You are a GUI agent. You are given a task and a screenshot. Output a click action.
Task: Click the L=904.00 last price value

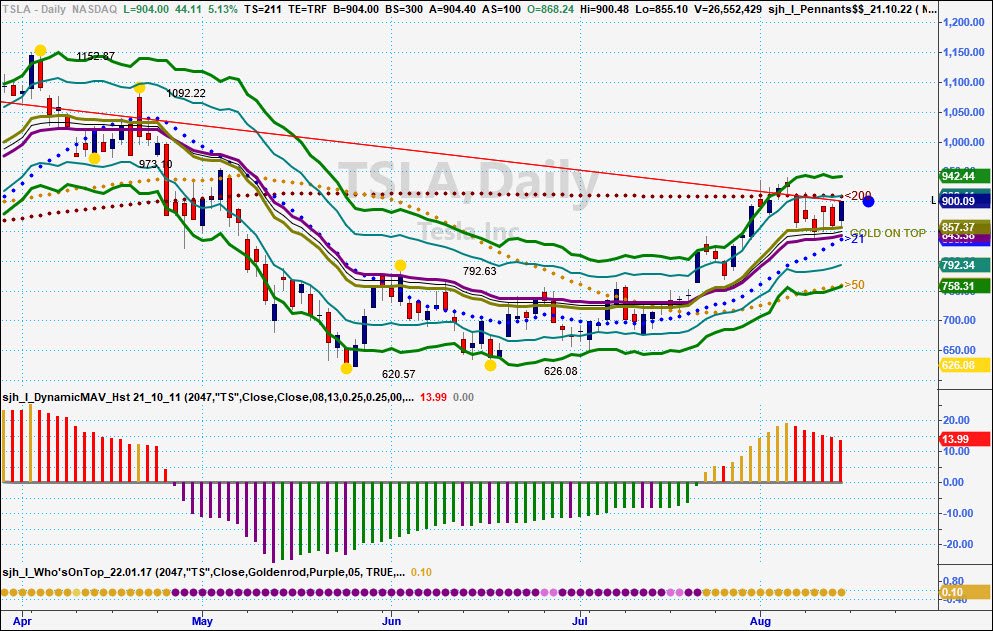click(146, 10)
